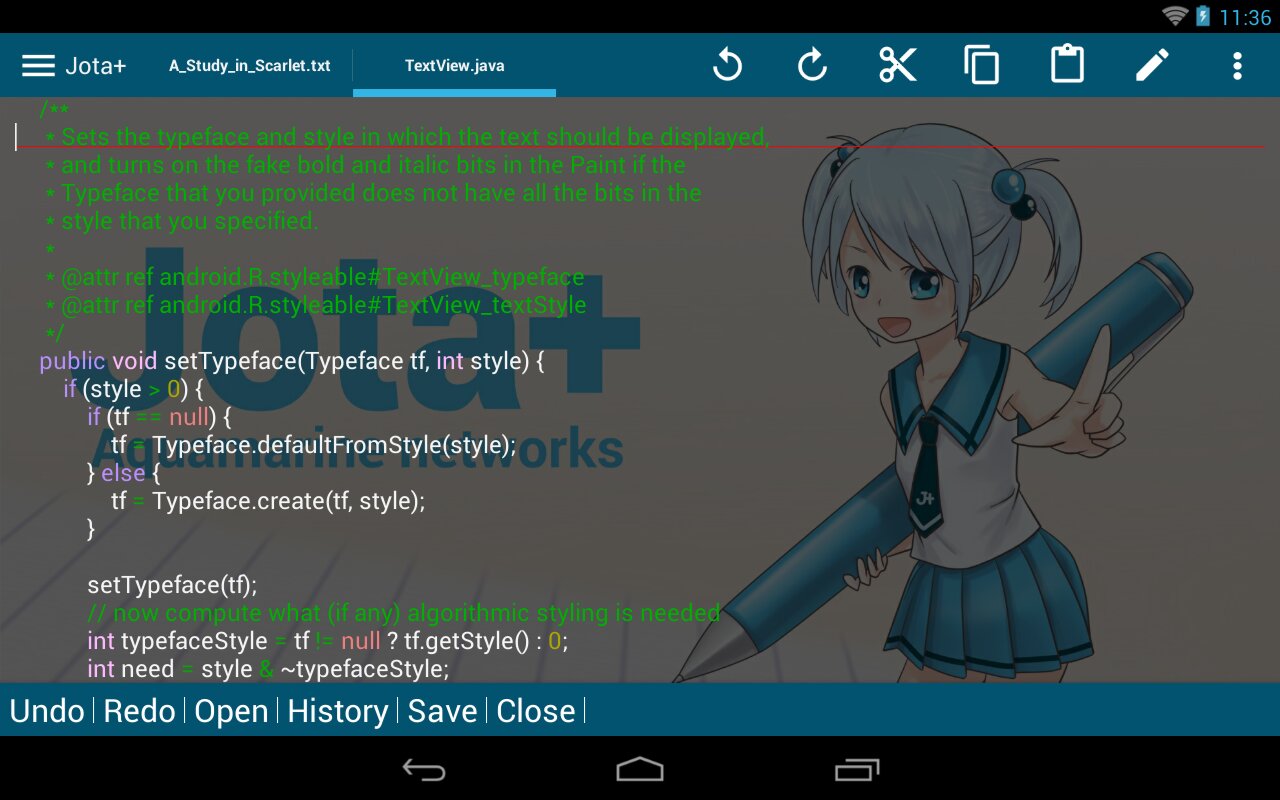Tap Close in the bottom bar
The height and width of the screenshot is (800, 1280).
coord(536,711)
